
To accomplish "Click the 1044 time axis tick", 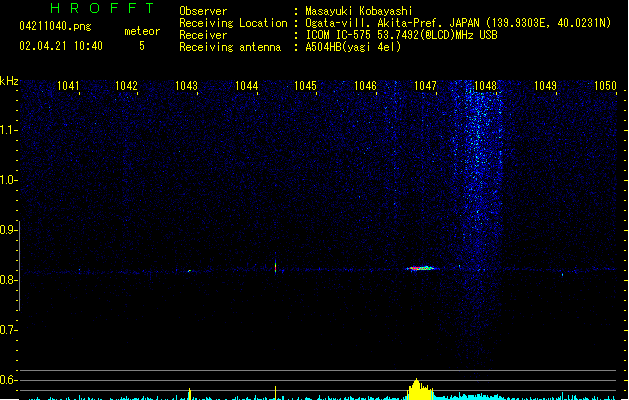I will point(246,86).
